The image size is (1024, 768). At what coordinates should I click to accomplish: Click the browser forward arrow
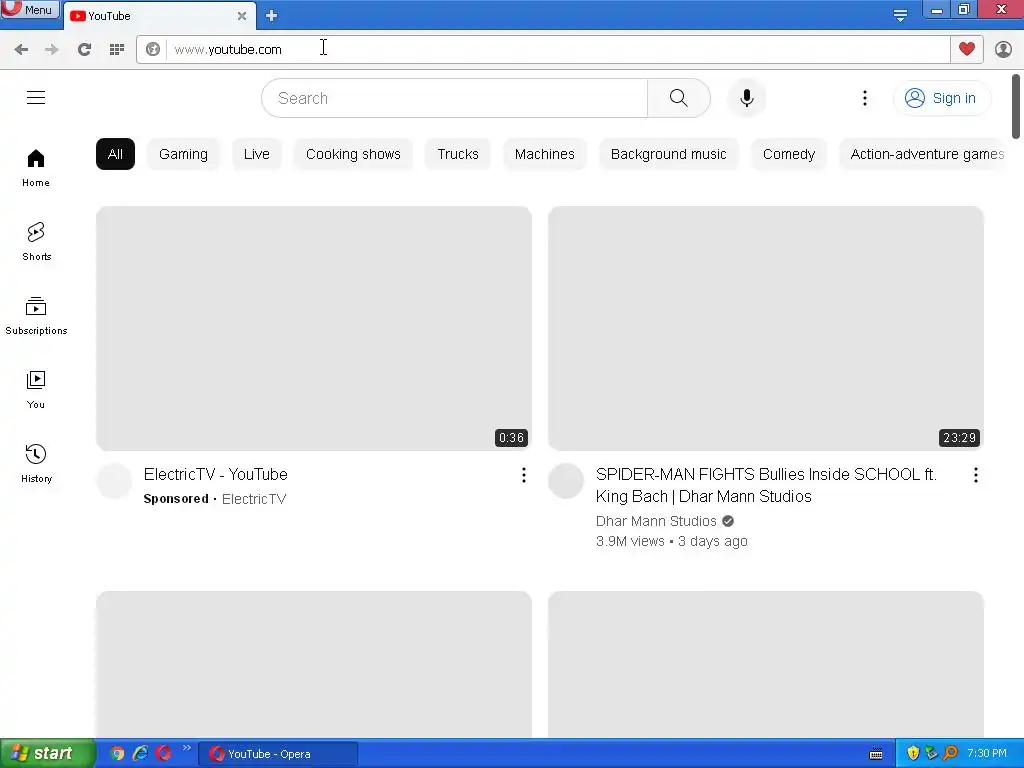pos(52,50)
